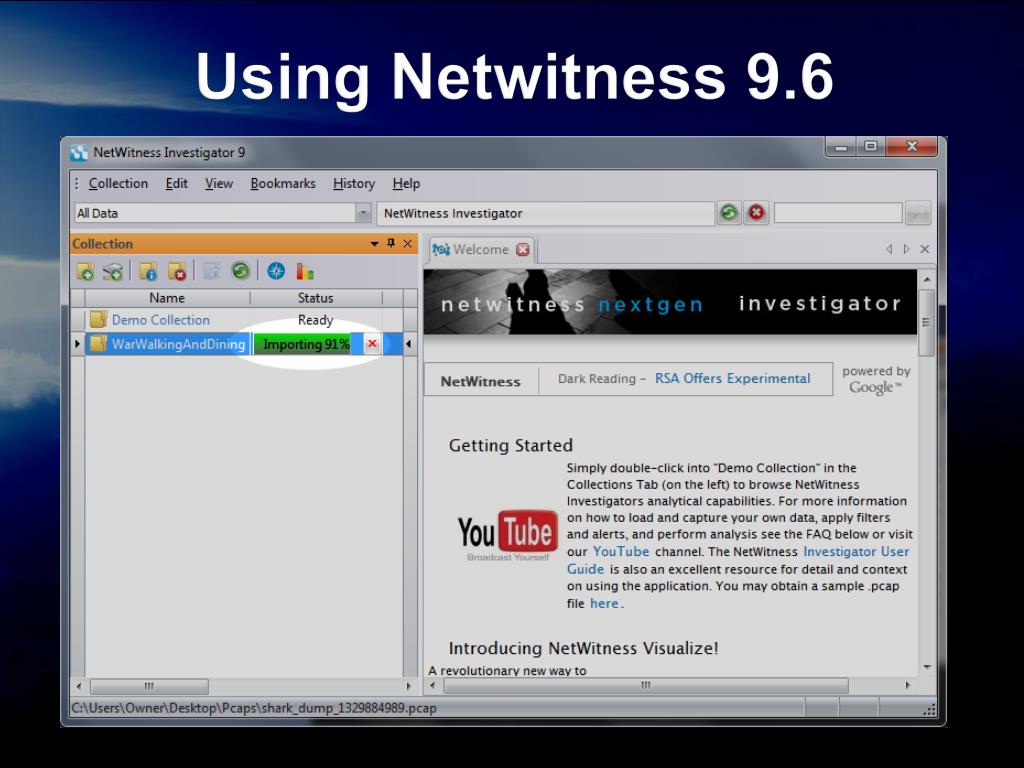Image resolution: width=1024 pixels, height=768 pixels.
Task: Click Collection list scrollbar left arrow
Action: coord(79,686)
